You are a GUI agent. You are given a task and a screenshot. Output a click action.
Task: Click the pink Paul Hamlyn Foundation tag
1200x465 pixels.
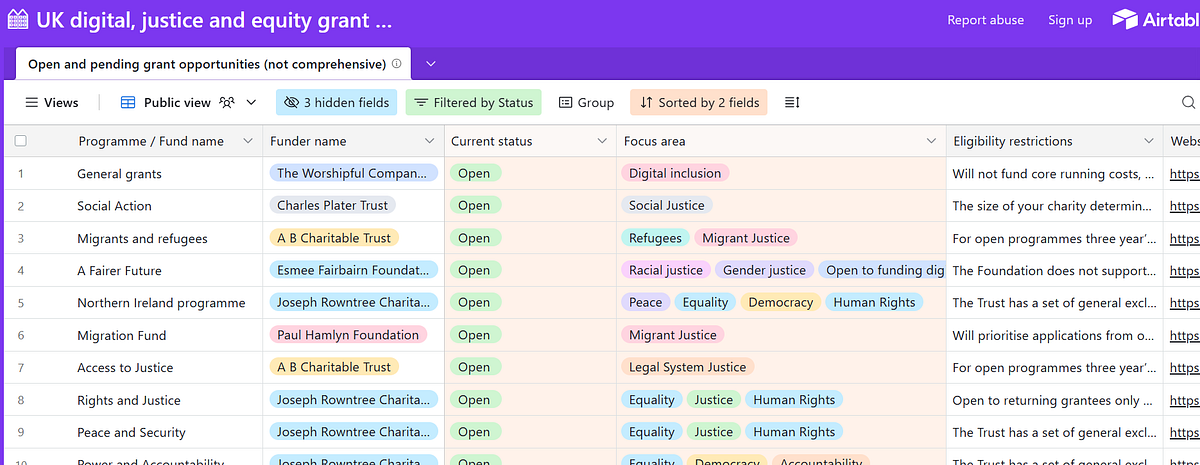coord(348,335)
